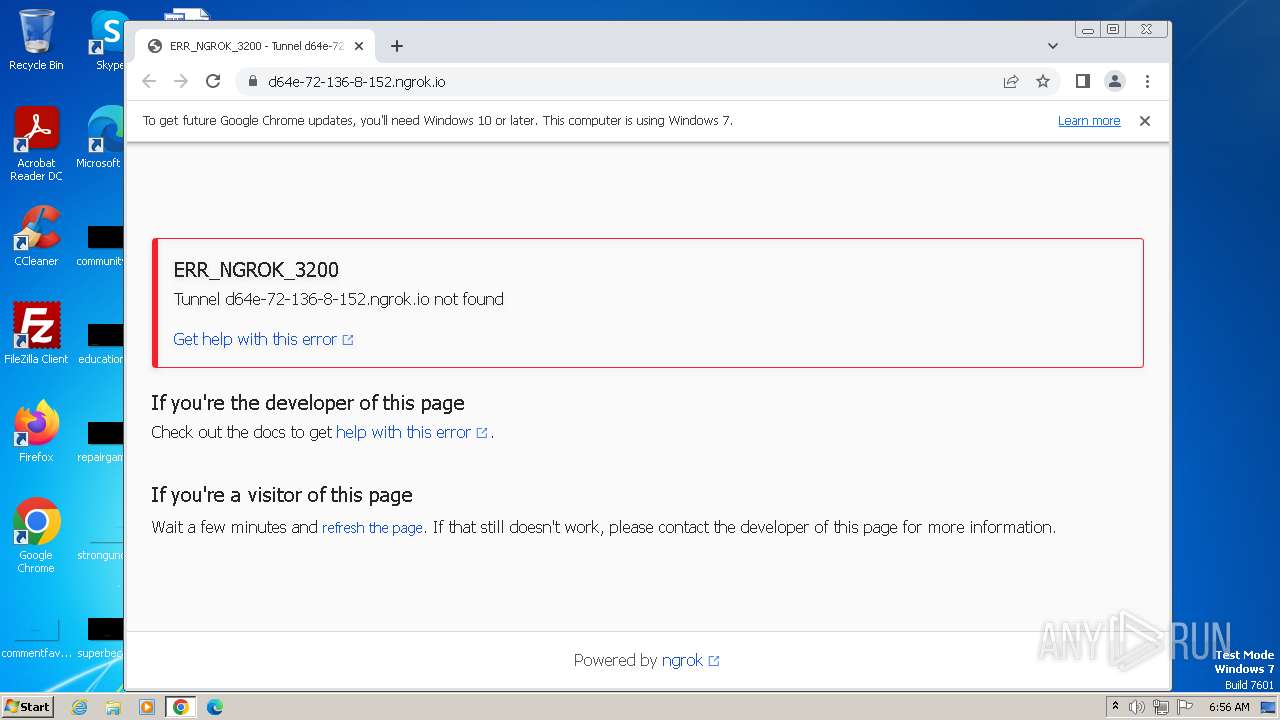Select the ERR_NGROK_3200 error heading
The height and width of the screenshot is (720, 1280).
256,270
